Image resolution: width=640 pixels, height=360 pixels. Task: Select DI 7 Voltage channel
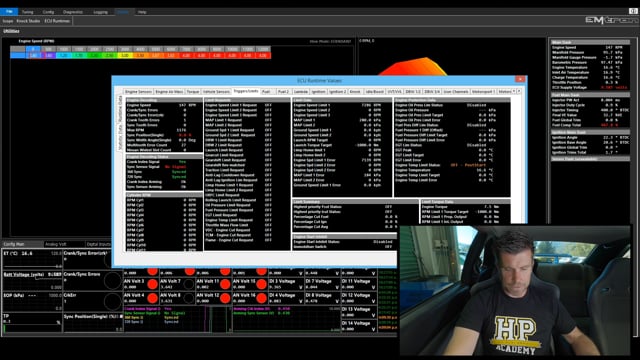click(x=322, y=284)
